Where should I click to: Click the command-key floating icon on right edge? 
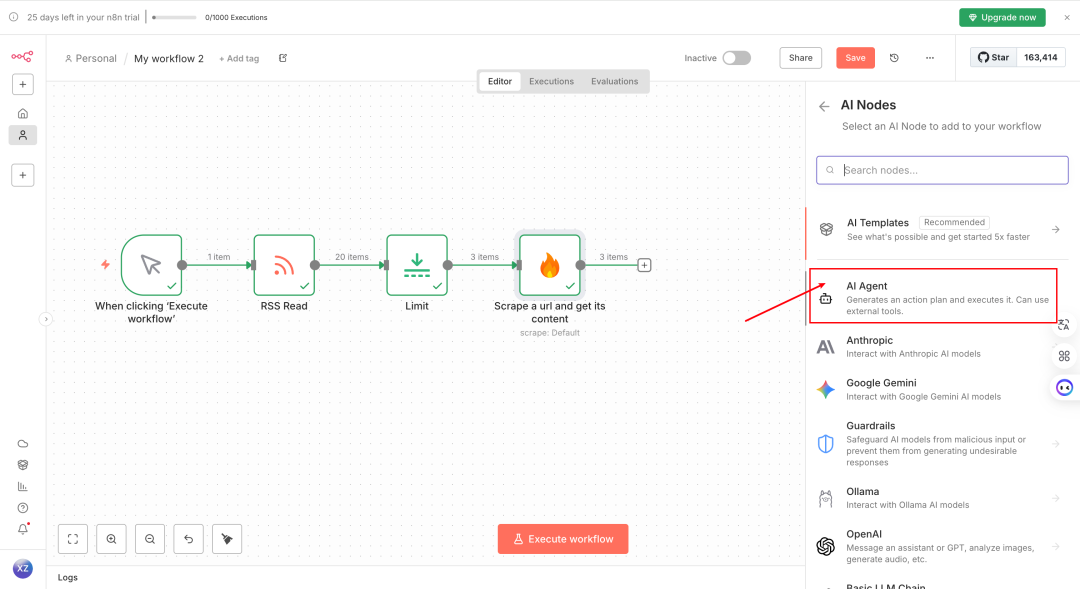click(1064, 356)
